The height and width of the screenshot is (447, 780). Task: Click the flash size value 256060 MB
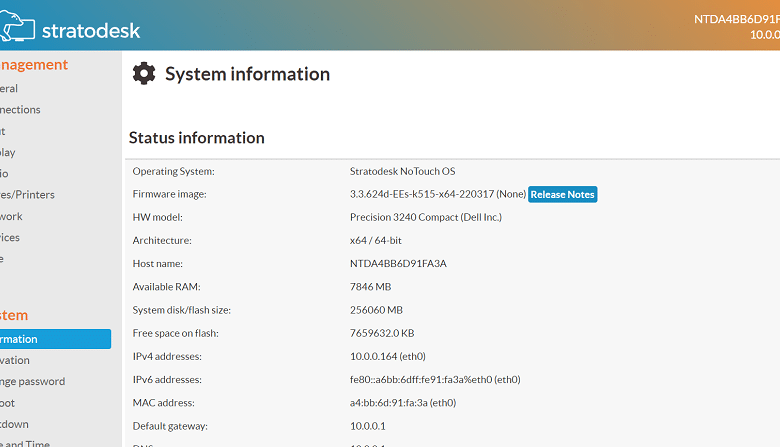click(376, 310)
